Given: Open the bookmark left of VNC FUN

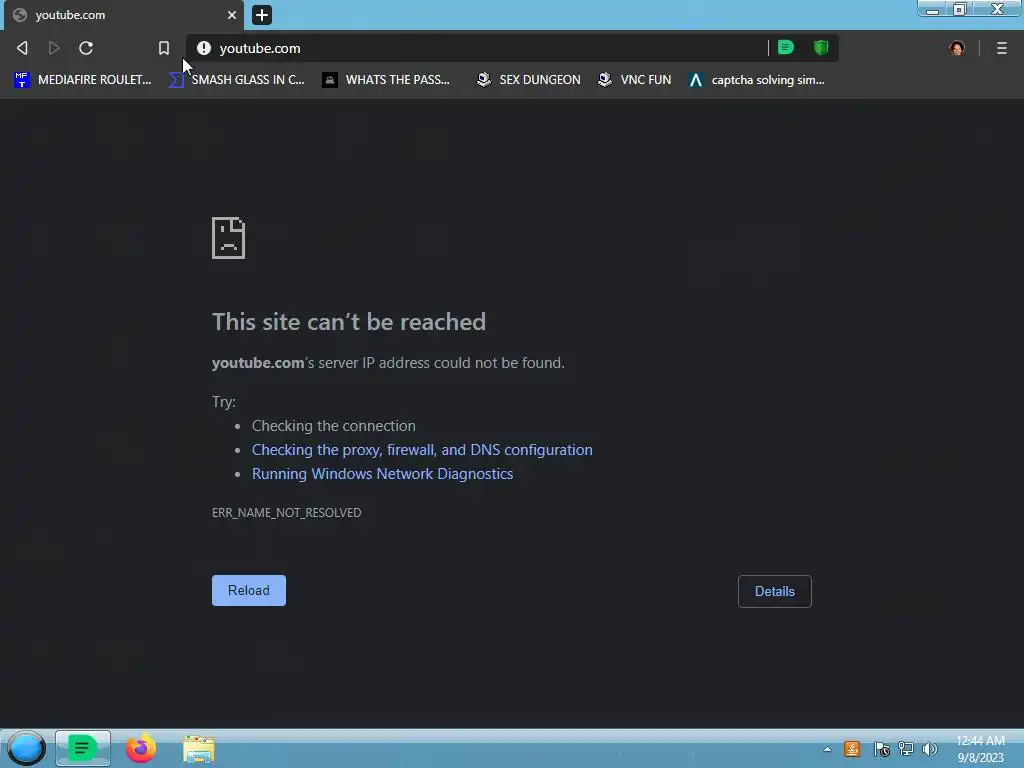Looking at the screenshot, I should point(528,80).
